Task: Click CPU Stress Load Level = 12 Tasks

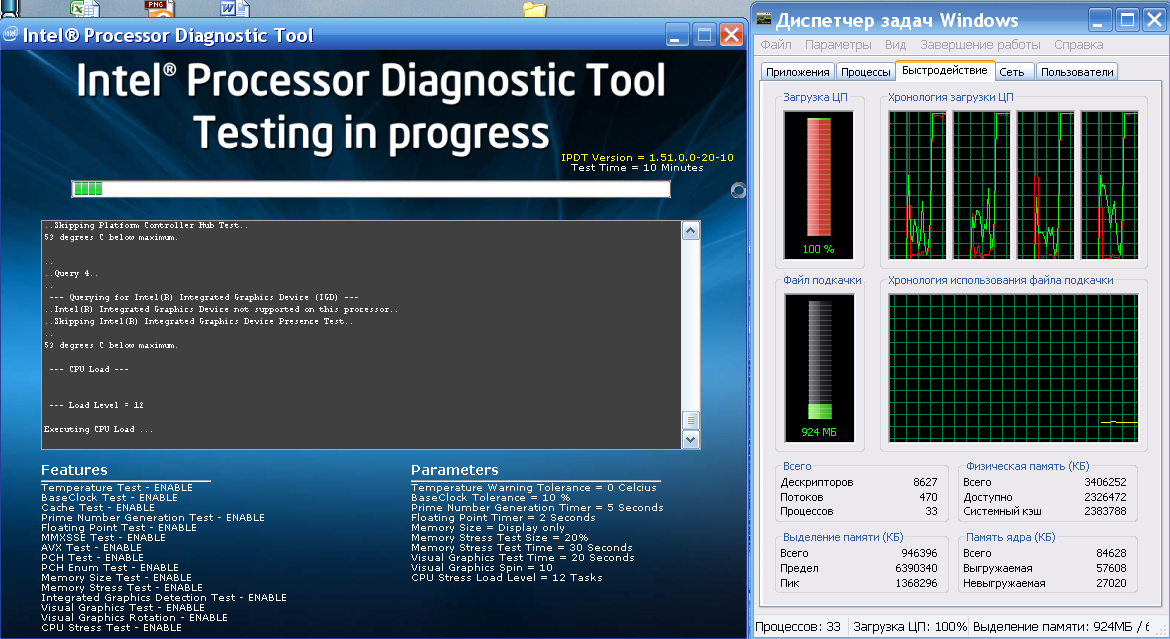Action: 507,578
